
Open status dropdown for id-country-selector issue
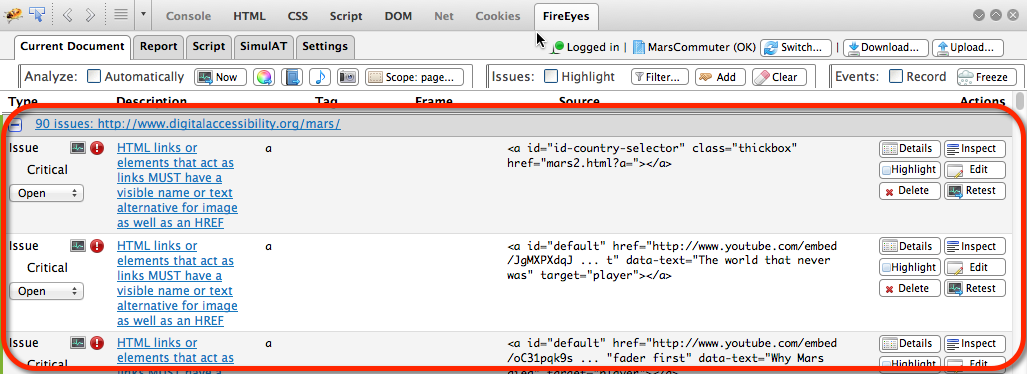pos(47,193)
